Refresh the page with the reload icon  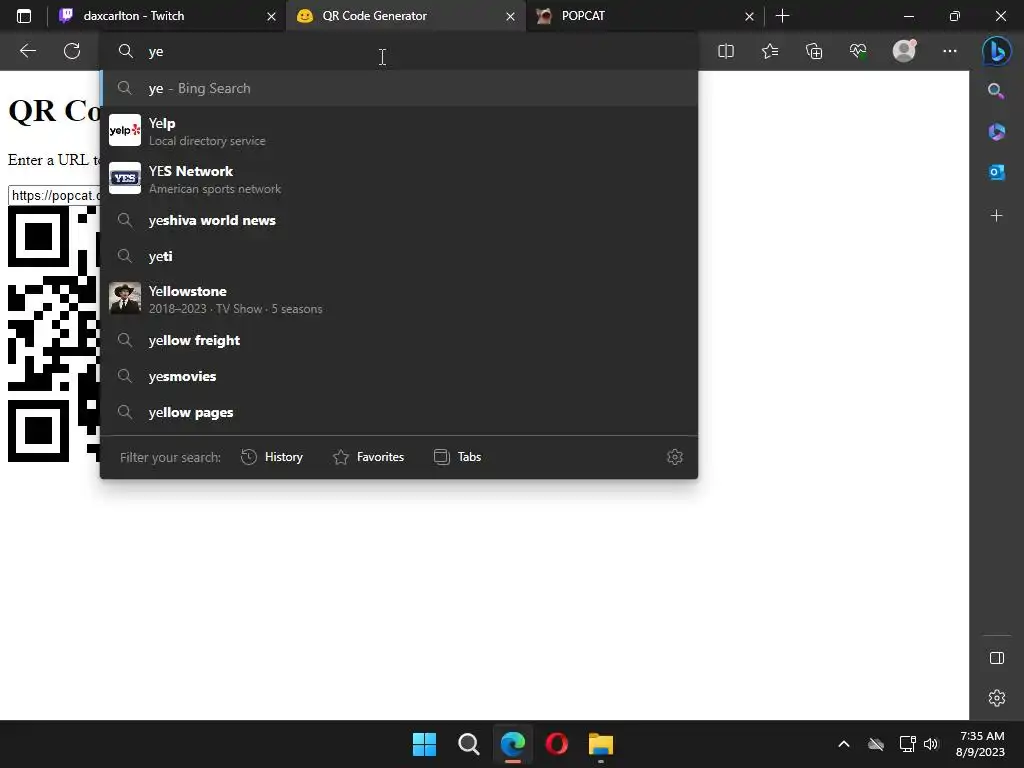(72, 51)
